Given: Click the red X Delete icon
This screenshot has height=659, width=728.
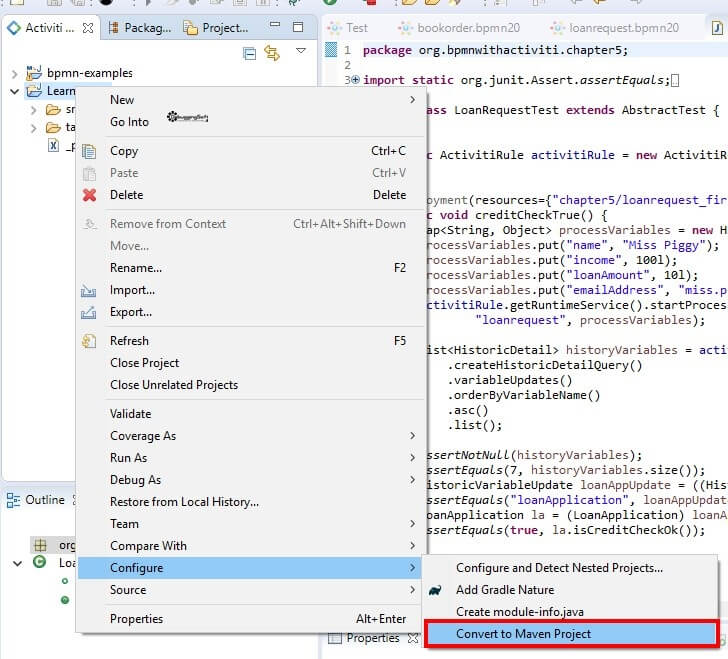Looking at the screenshot, I should [x=89, y=195].
